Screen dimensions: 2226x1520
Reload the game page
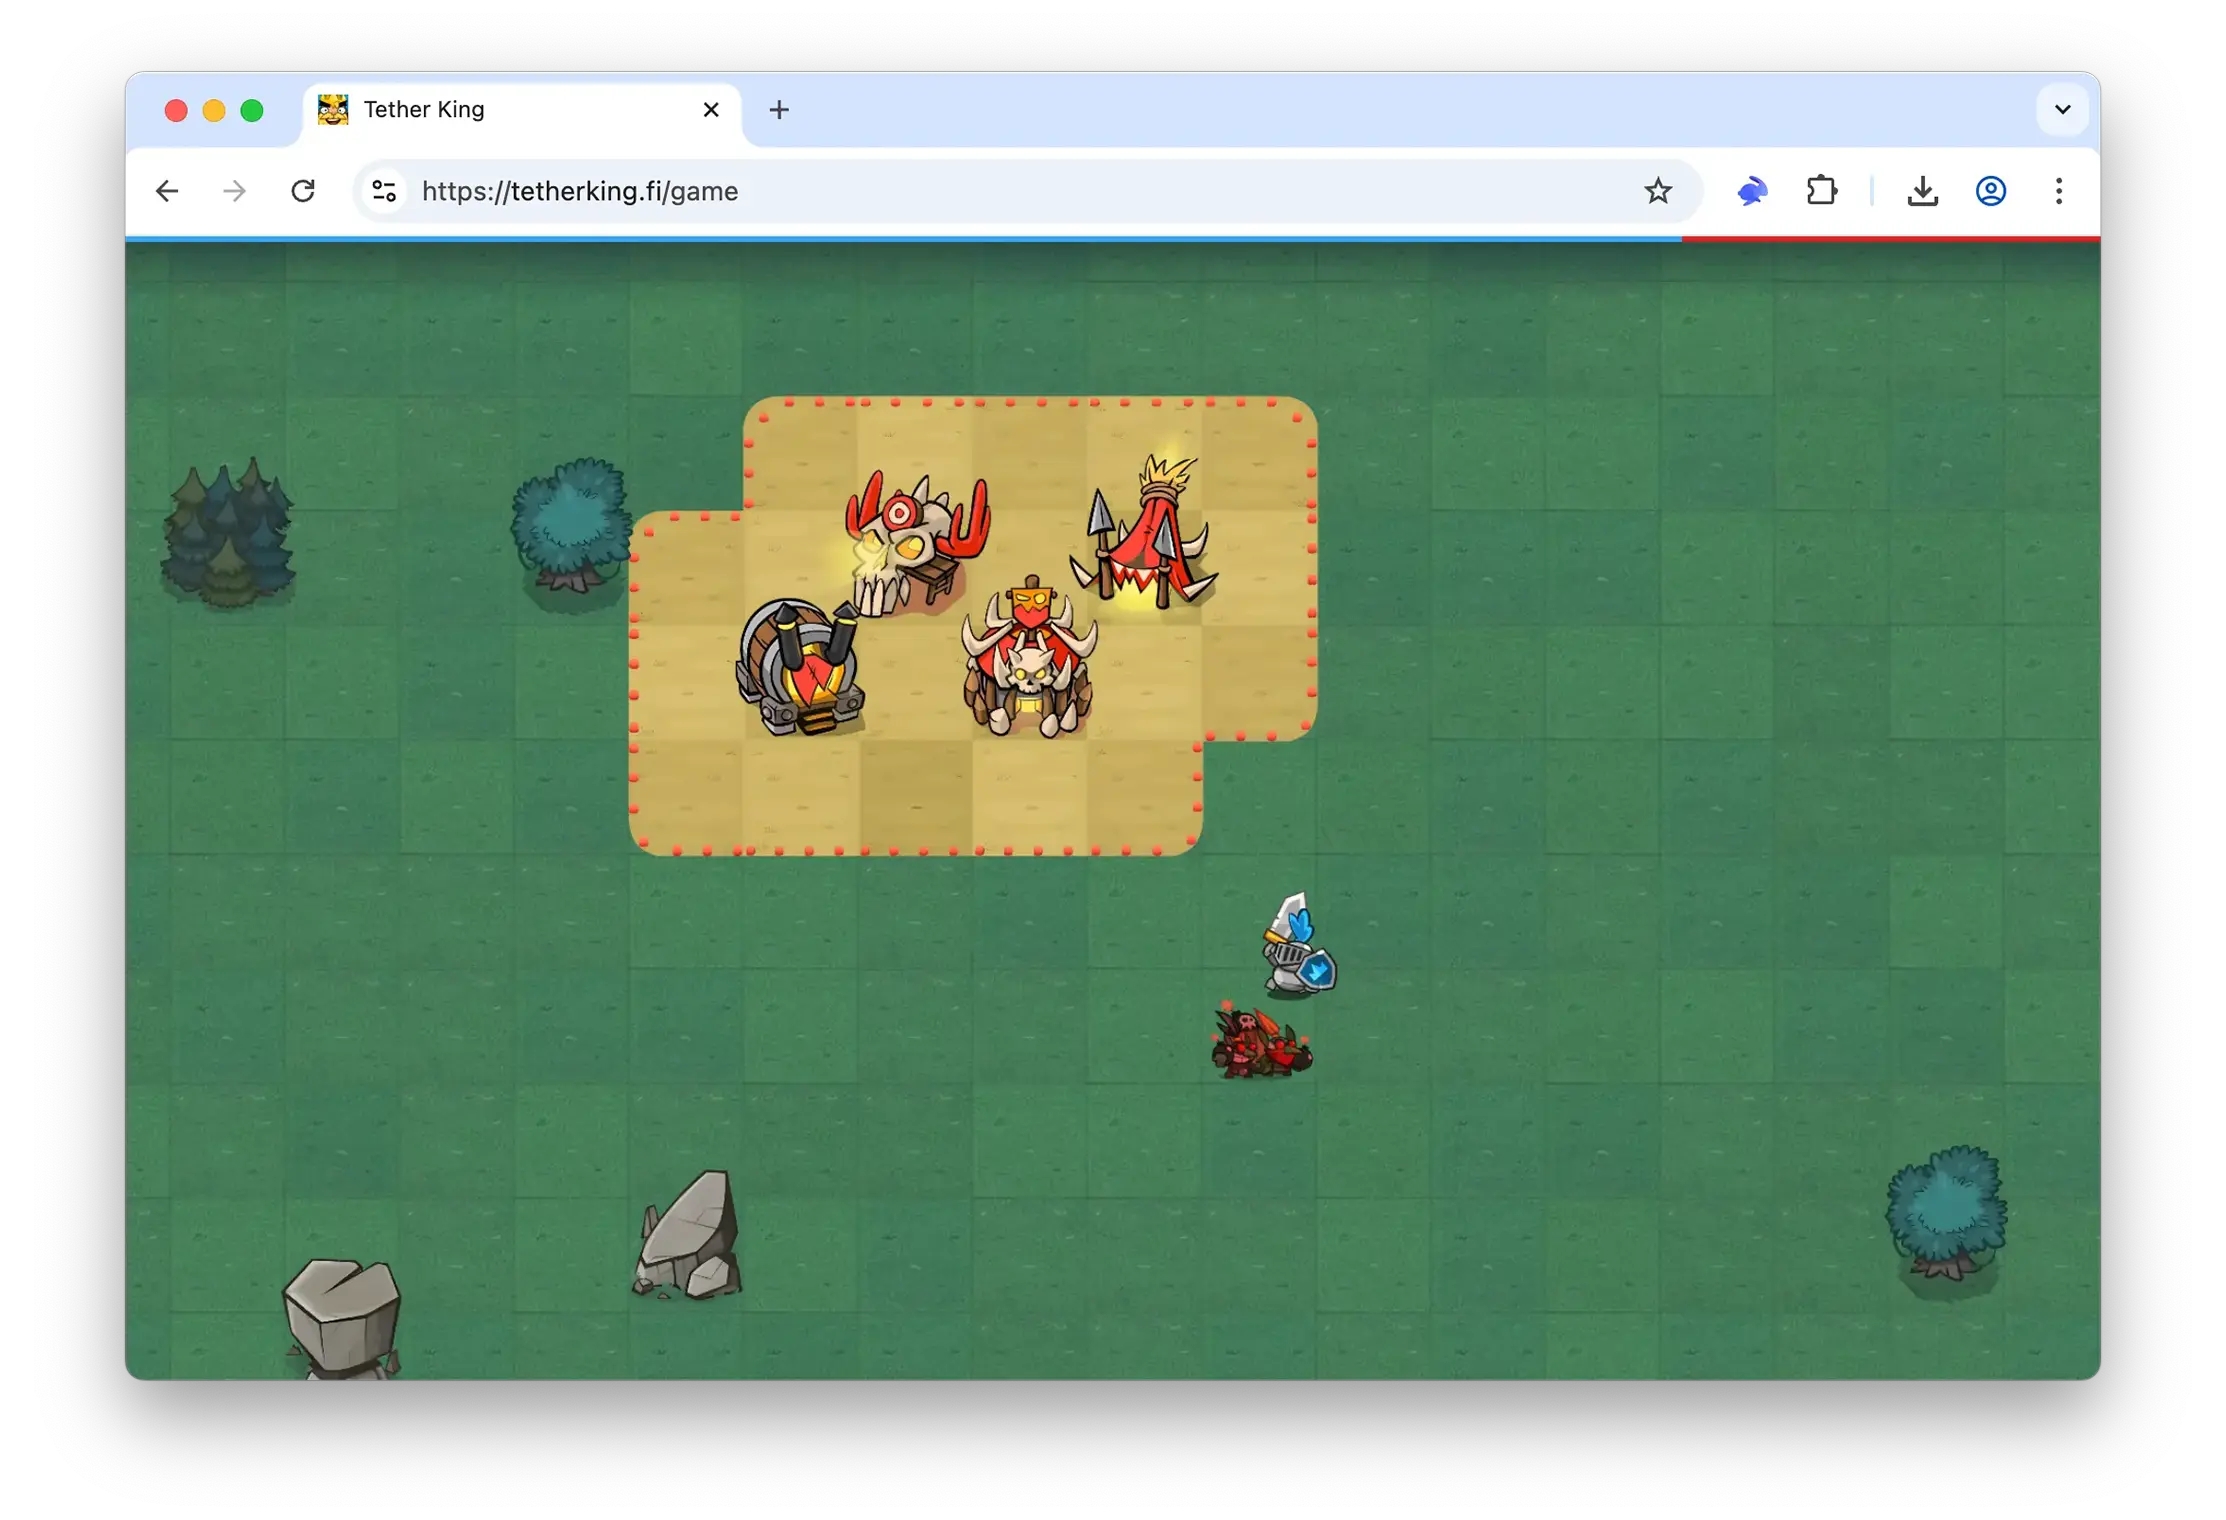303,191
